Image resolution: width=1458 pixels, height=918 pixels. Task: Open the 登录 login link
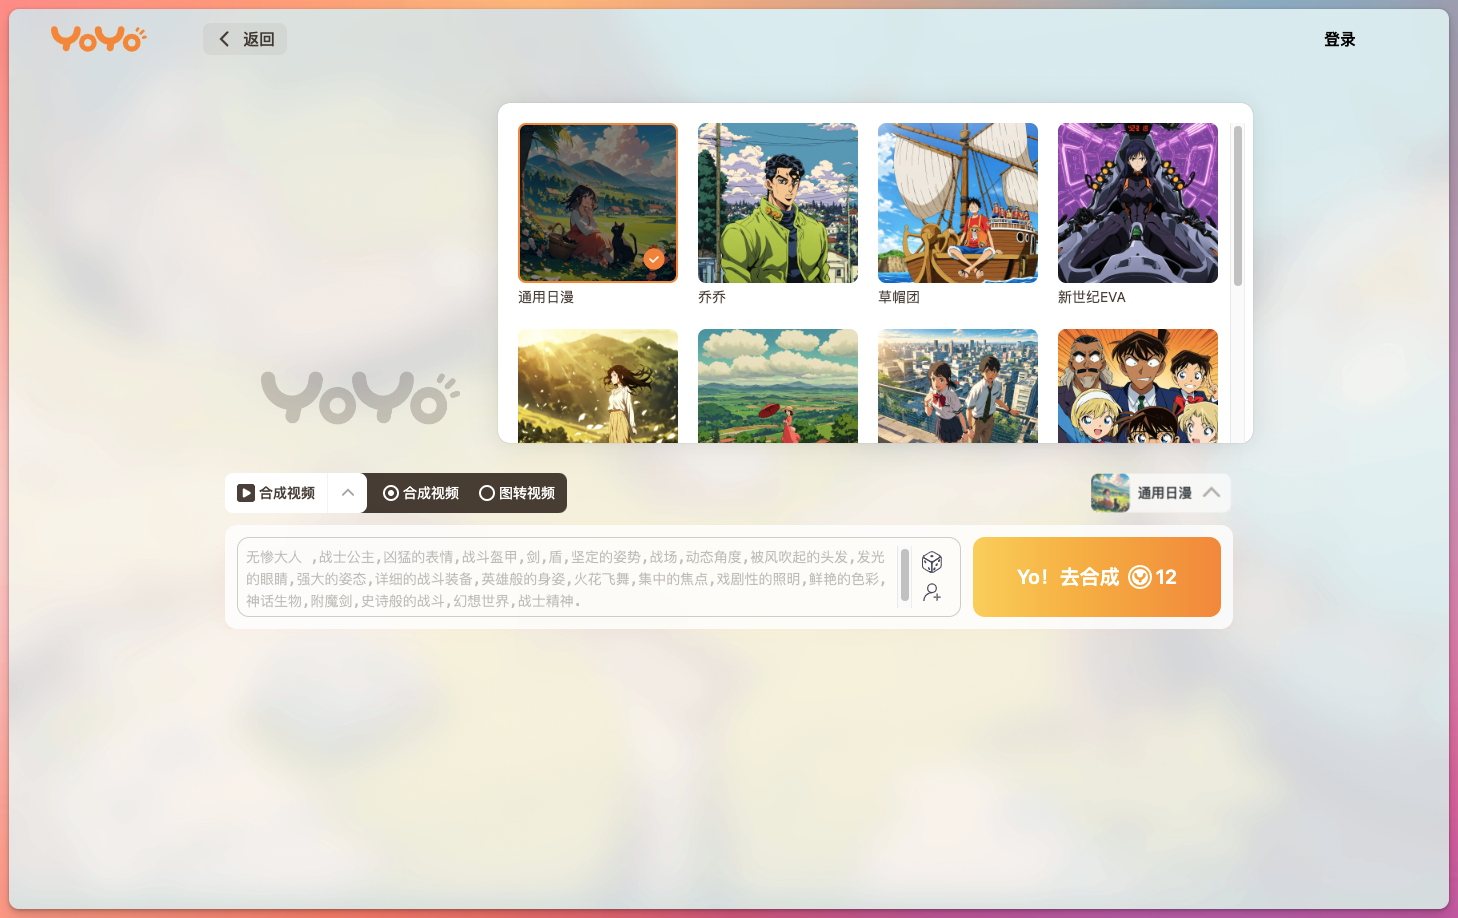(x=1339, y=39)
